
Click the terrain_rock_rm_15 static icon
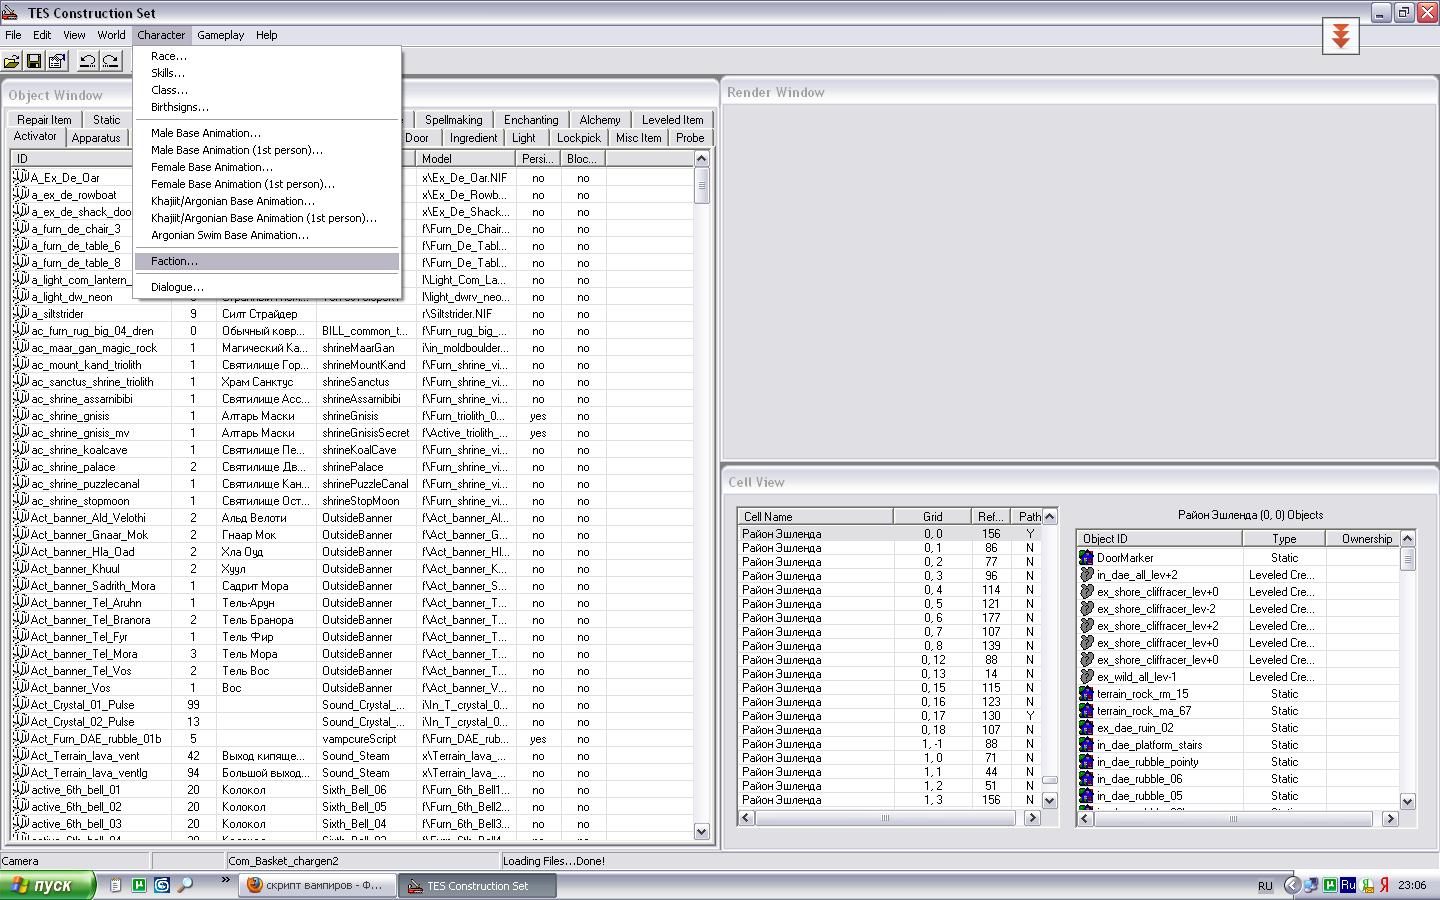tap(1086, 693)
